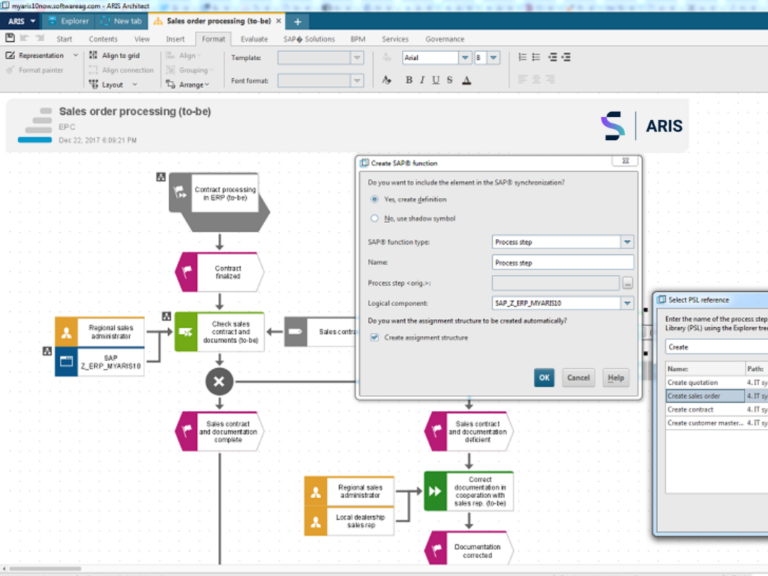Open the Governance ribbon tab
The image size is (768, 576).
pos(445,39)
